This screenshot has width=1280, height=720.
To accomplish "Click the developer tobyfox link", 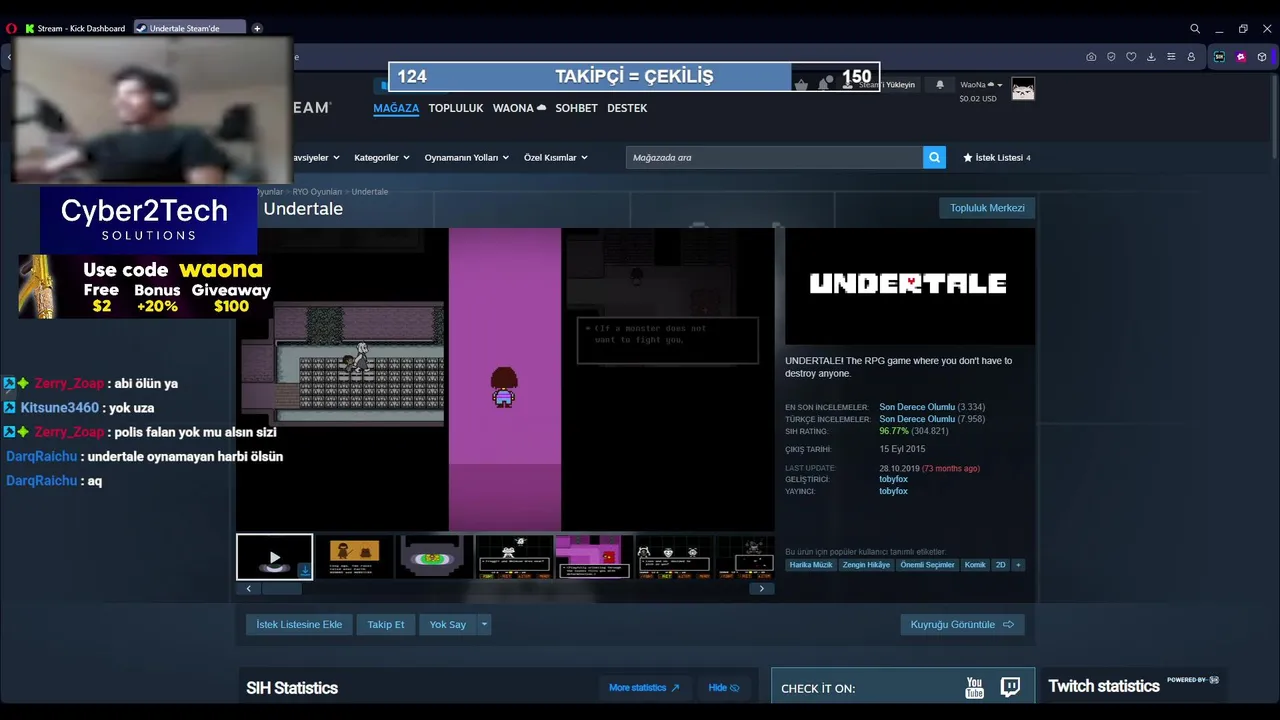I will [x=893, y=479].
